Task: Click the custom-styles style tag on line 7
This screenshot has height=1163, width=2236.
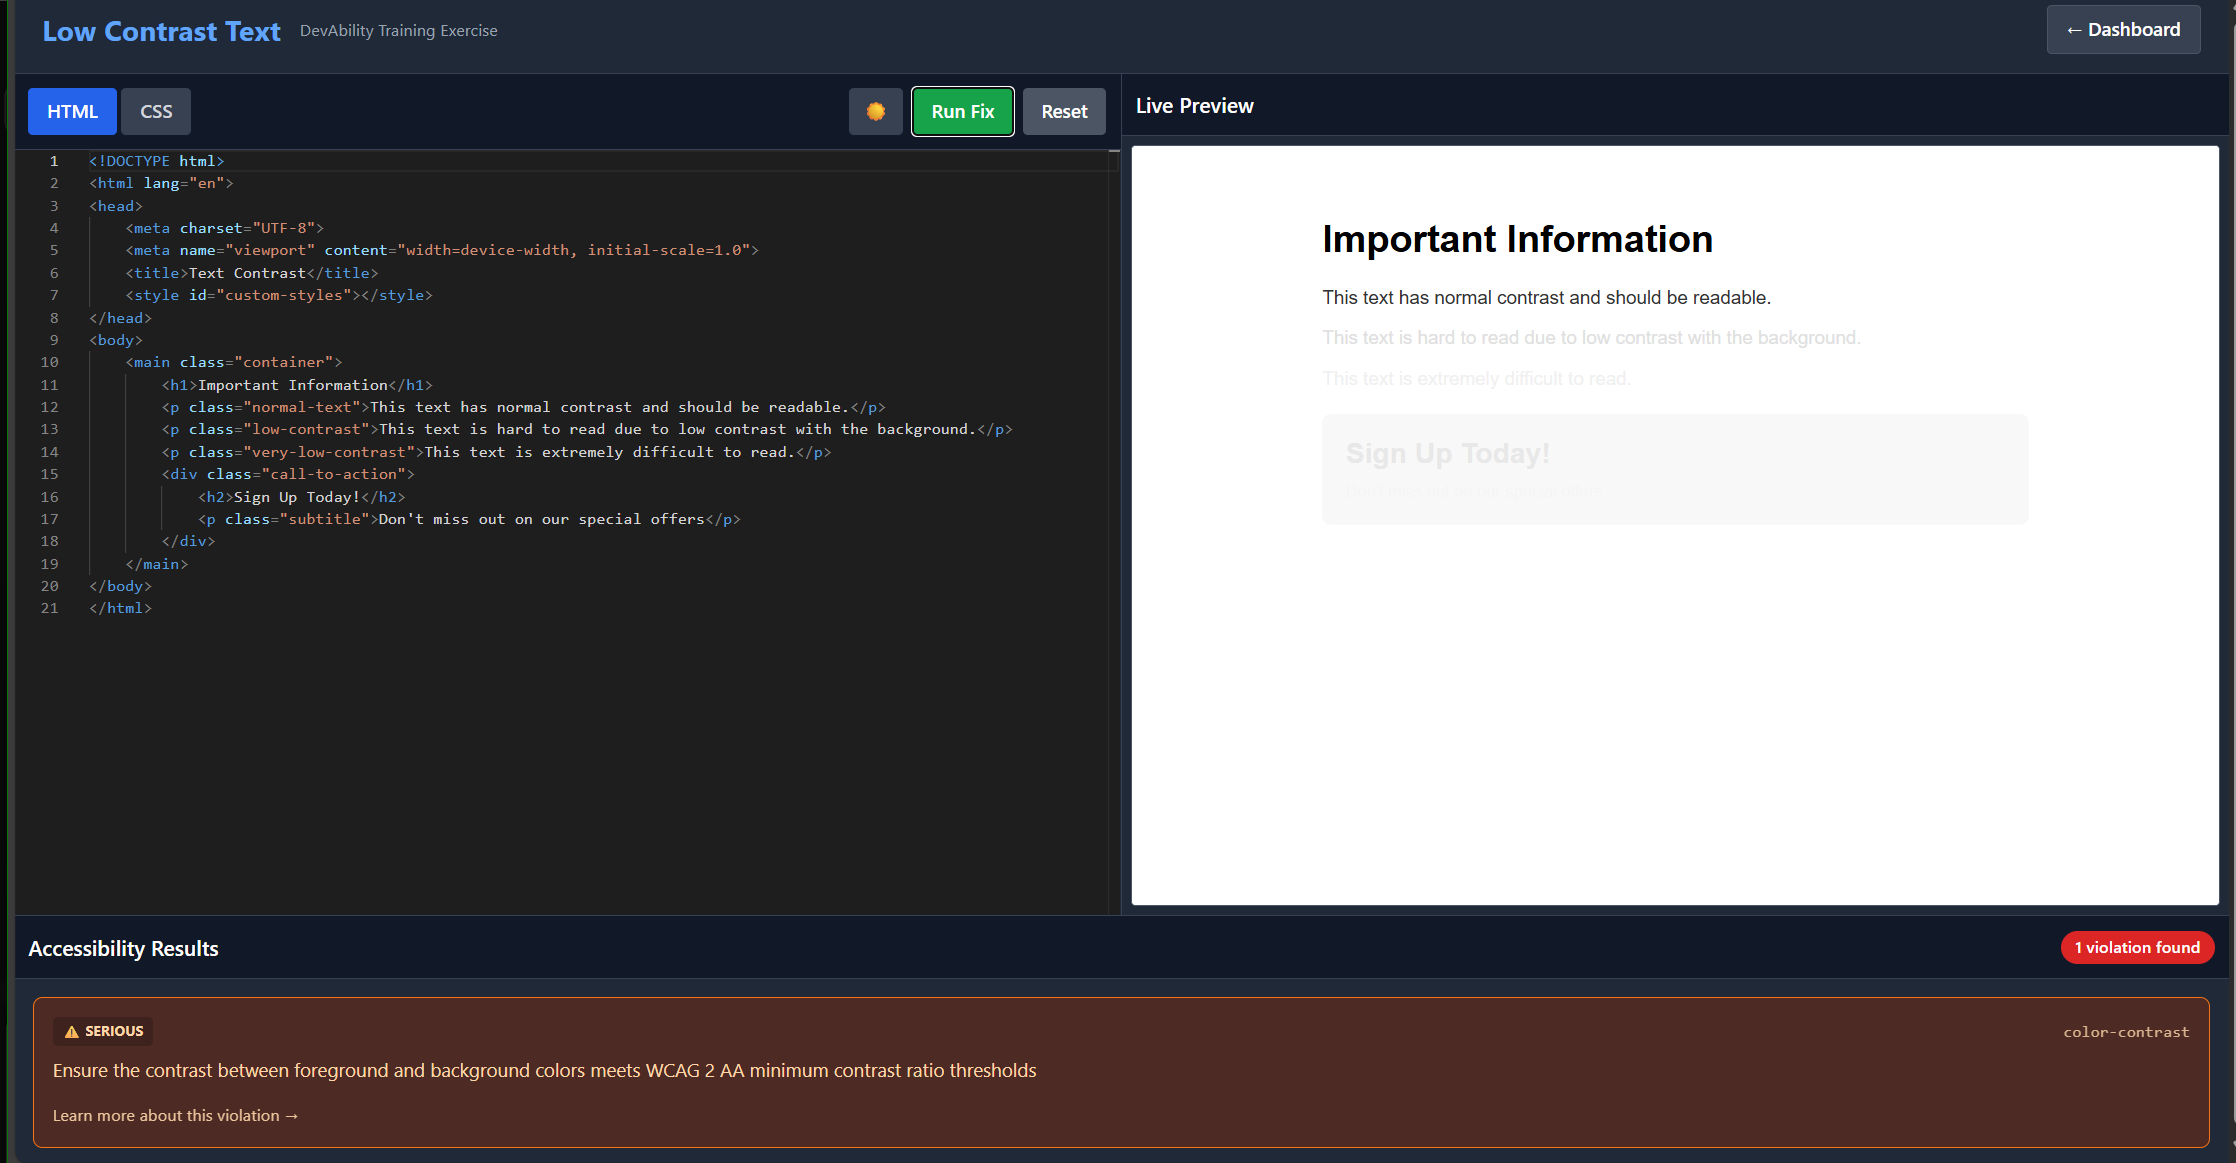Action: coord(280,295)
